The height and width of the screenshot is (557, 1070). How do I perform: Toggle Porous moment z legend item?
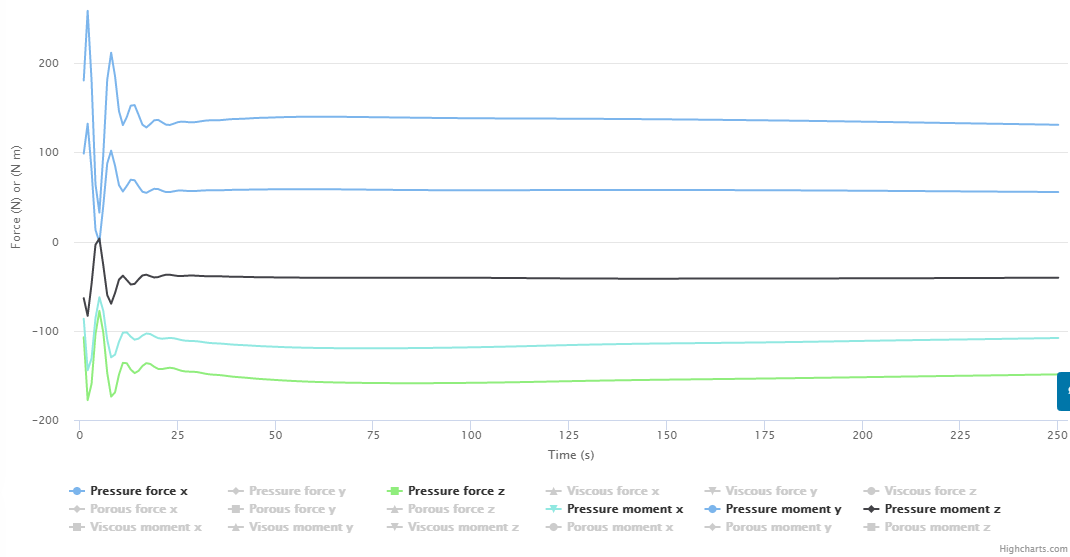937,527
